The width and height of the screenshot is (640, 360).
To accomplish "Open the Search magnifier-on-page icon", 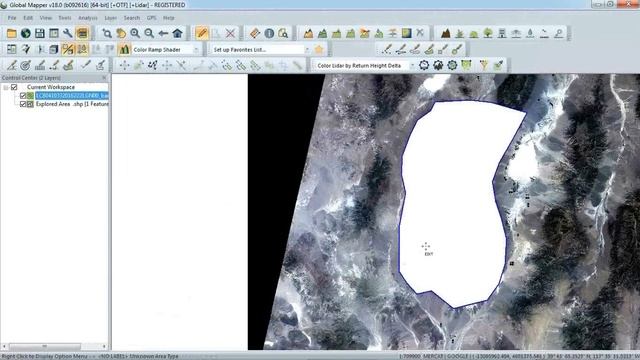I will tap(283, 33).
